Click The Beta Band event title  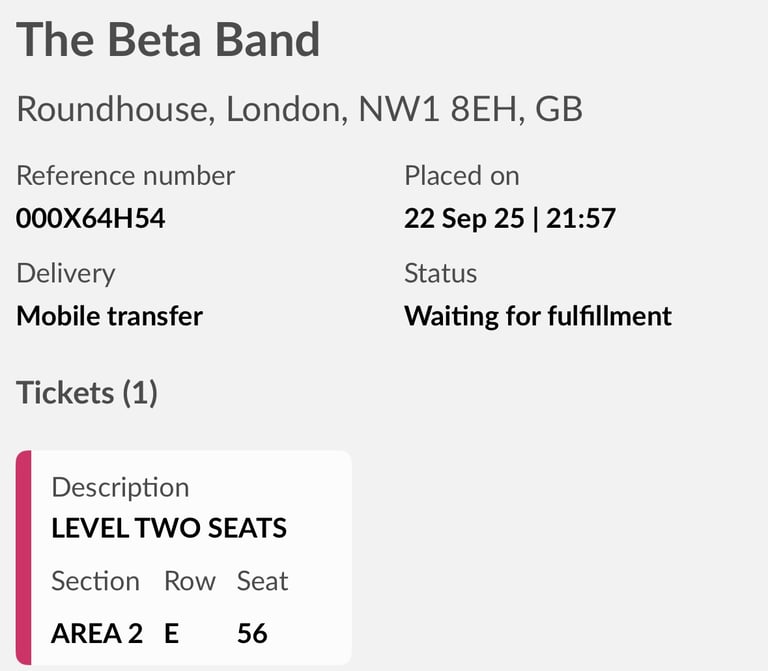point(168,40)
